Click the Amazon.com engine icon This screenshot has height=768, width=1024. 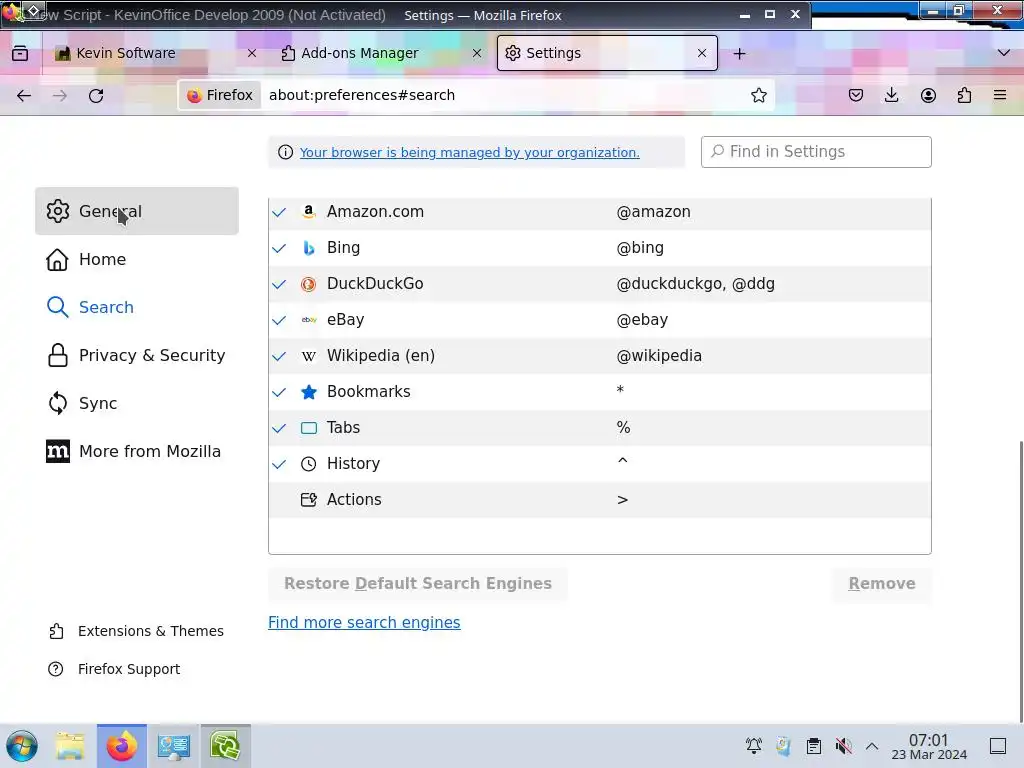click(x=308, y=212)
